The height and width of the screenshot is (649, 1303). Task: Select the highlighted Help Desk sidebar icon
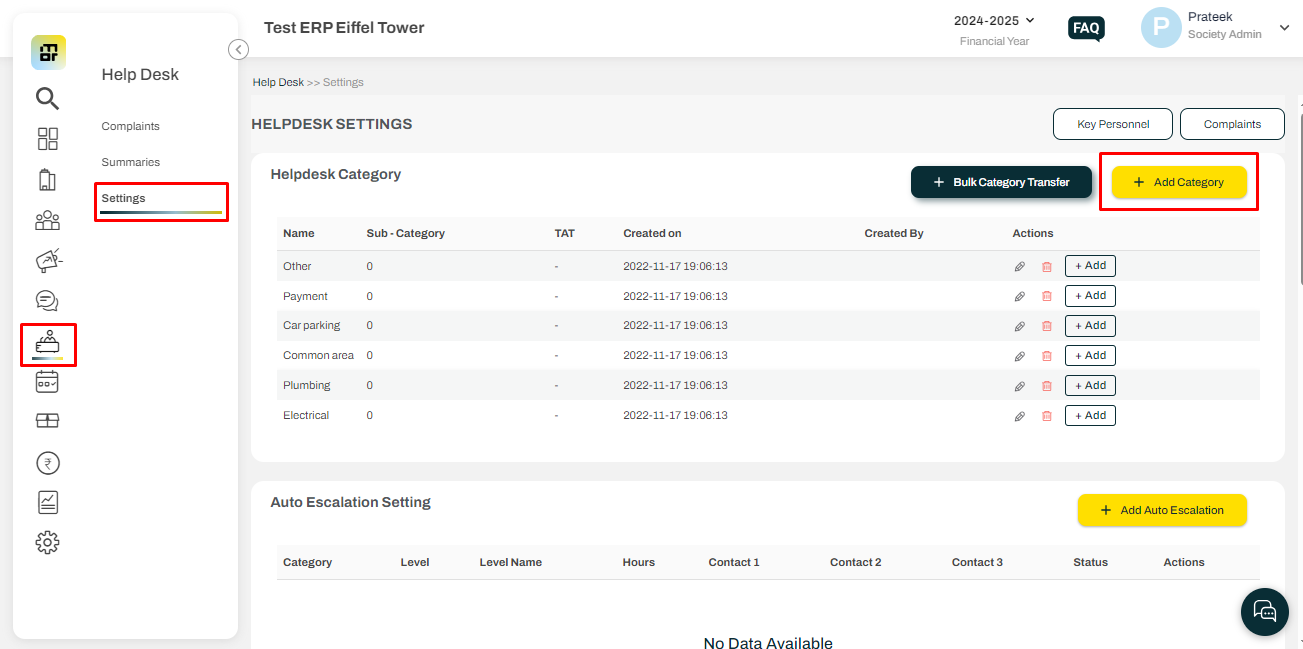tap(47, 343)
